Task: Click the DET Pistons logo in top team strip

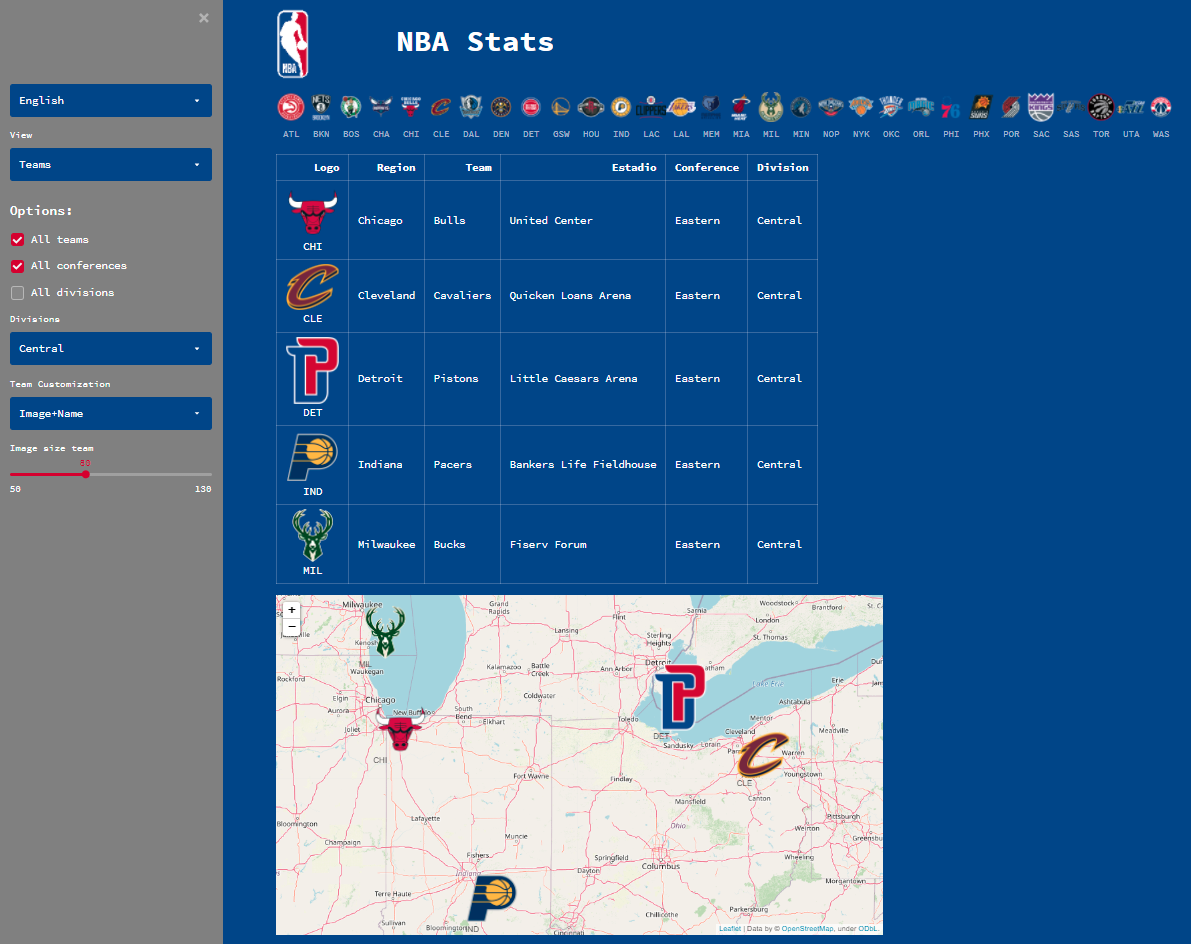Action: pyautogui.click(x=531, y=108)
